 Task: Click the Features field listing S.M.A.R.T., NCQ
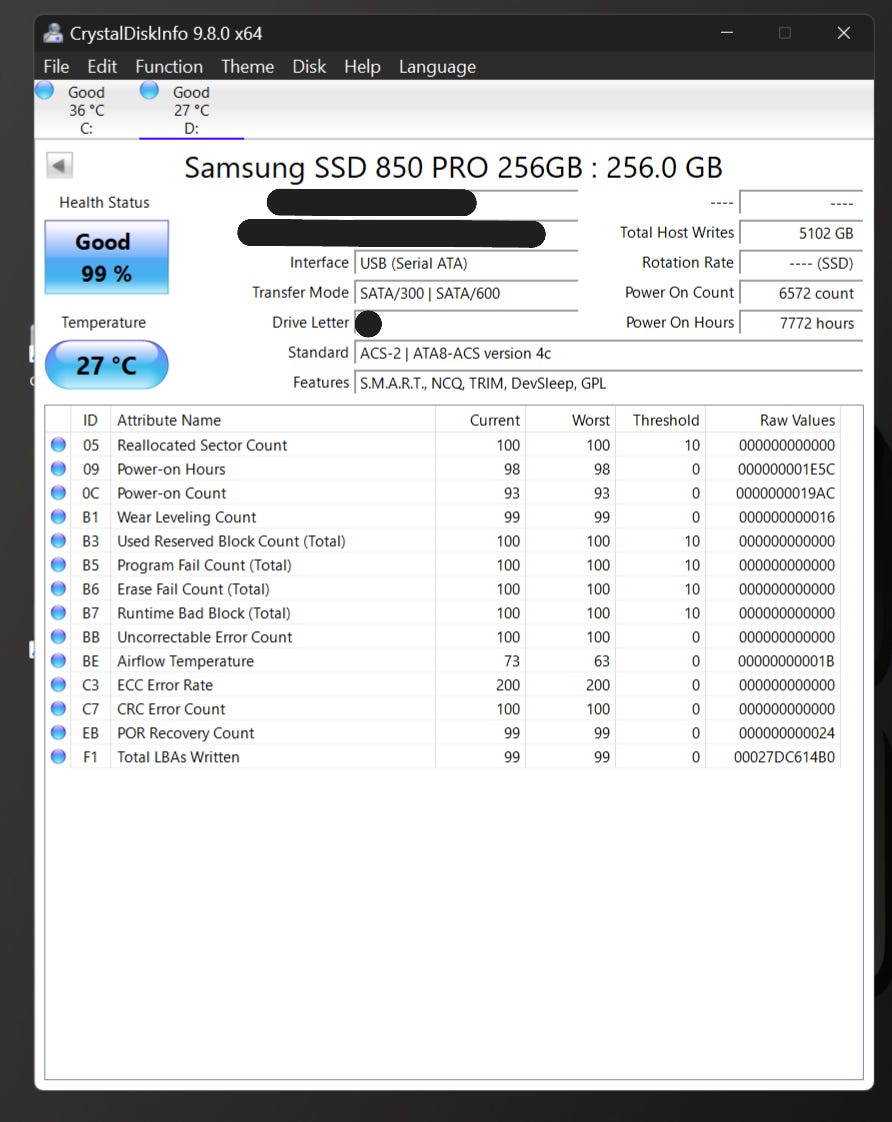[x=609, y=384]
